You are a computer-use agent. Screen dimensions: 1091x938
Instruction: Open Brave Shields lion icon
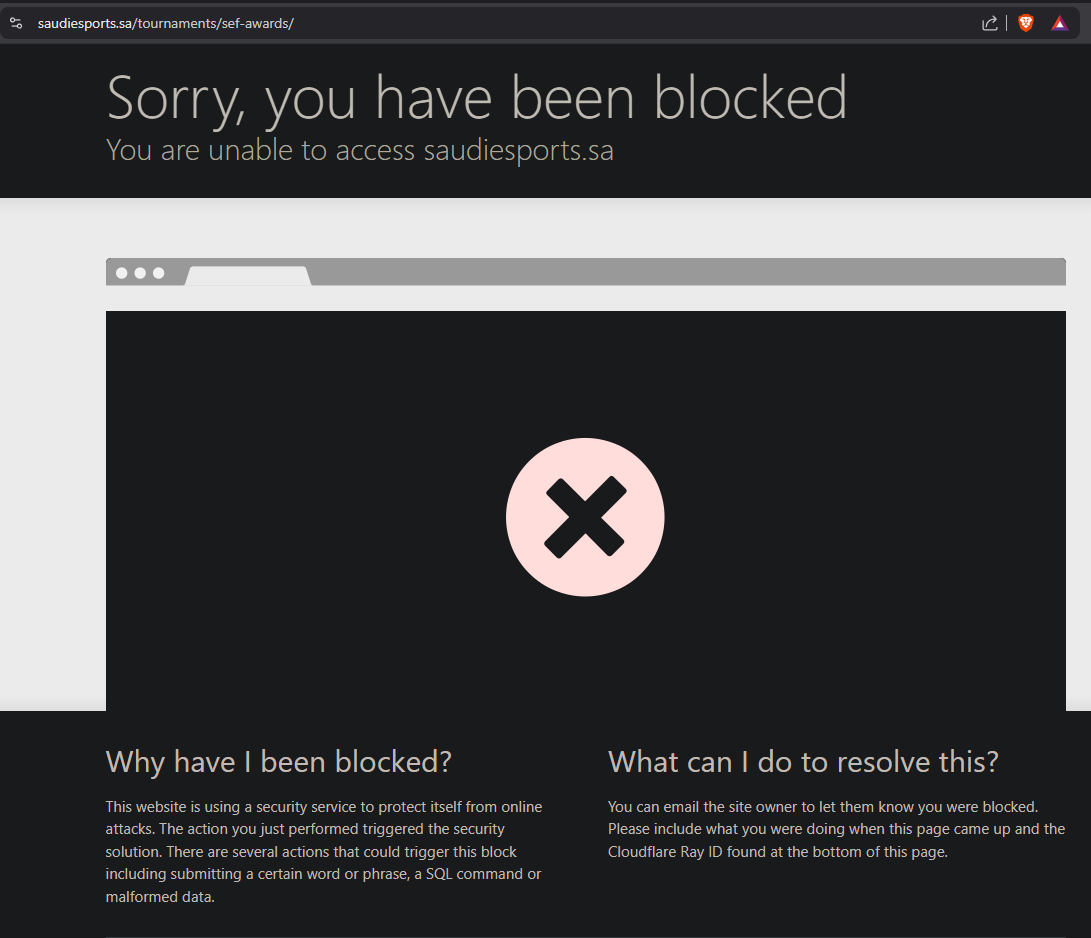pyautogui.click(x=1026, y=24)
